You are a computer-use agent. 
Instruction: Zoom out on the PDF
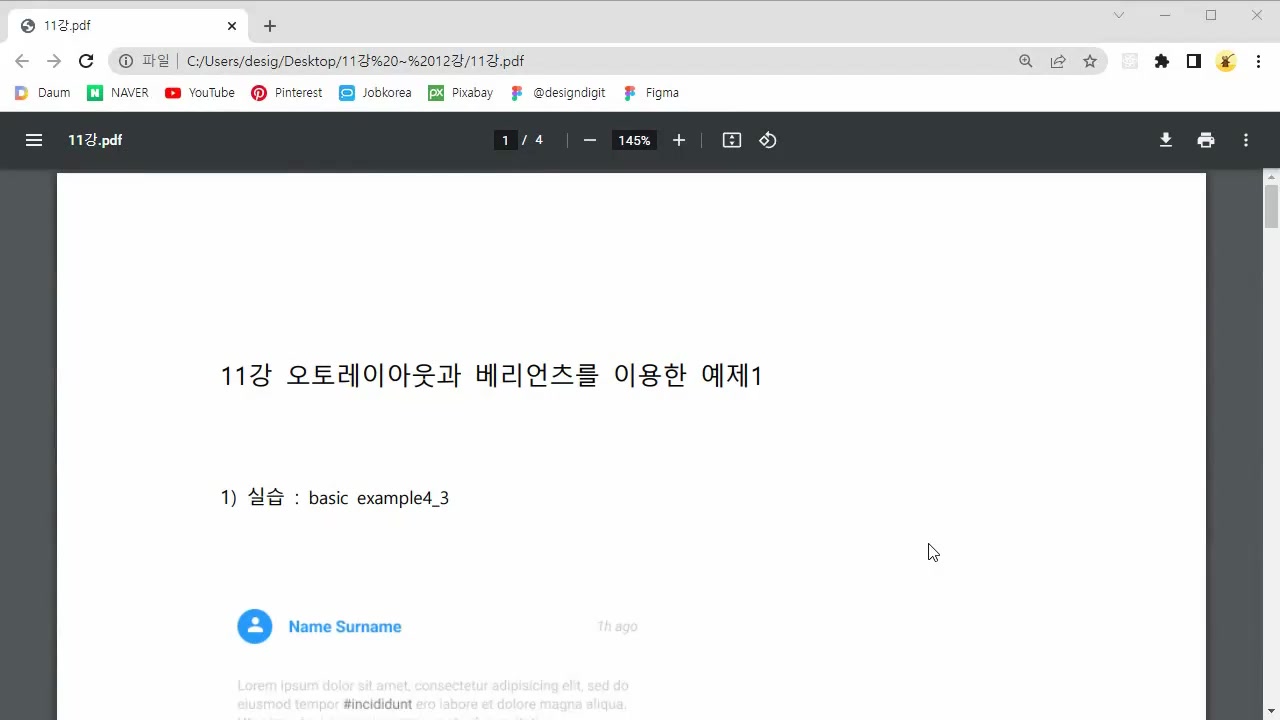589,140
